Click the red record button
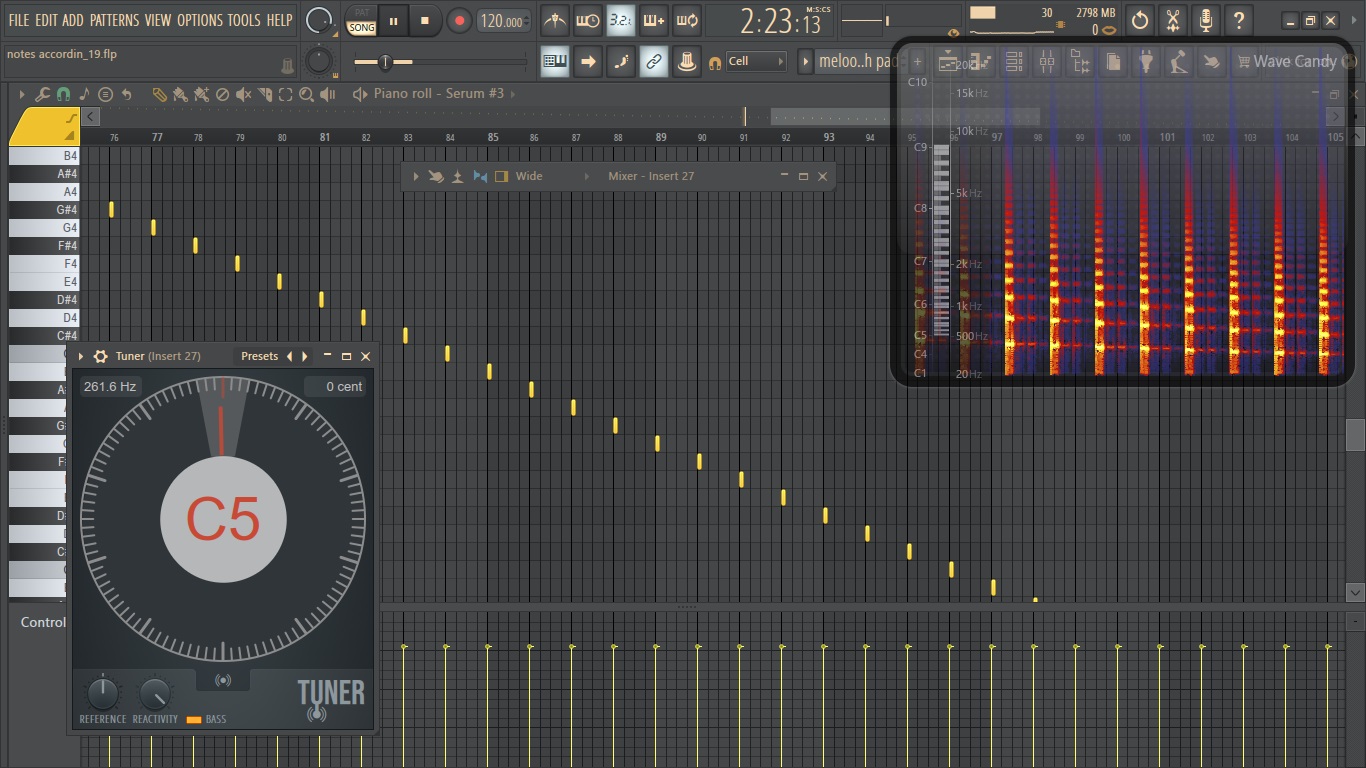 click(x=459, y=20)
